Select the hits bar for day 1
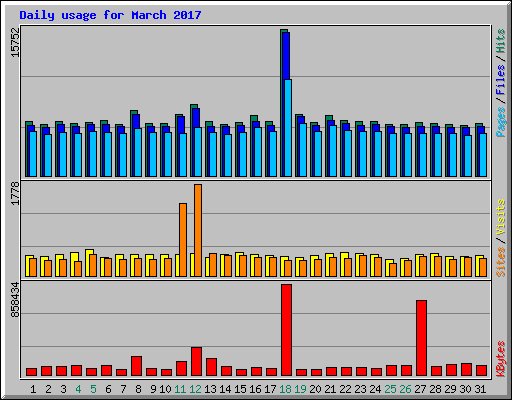The width and height of the screenshot is (512, 400). coord(27,149)
